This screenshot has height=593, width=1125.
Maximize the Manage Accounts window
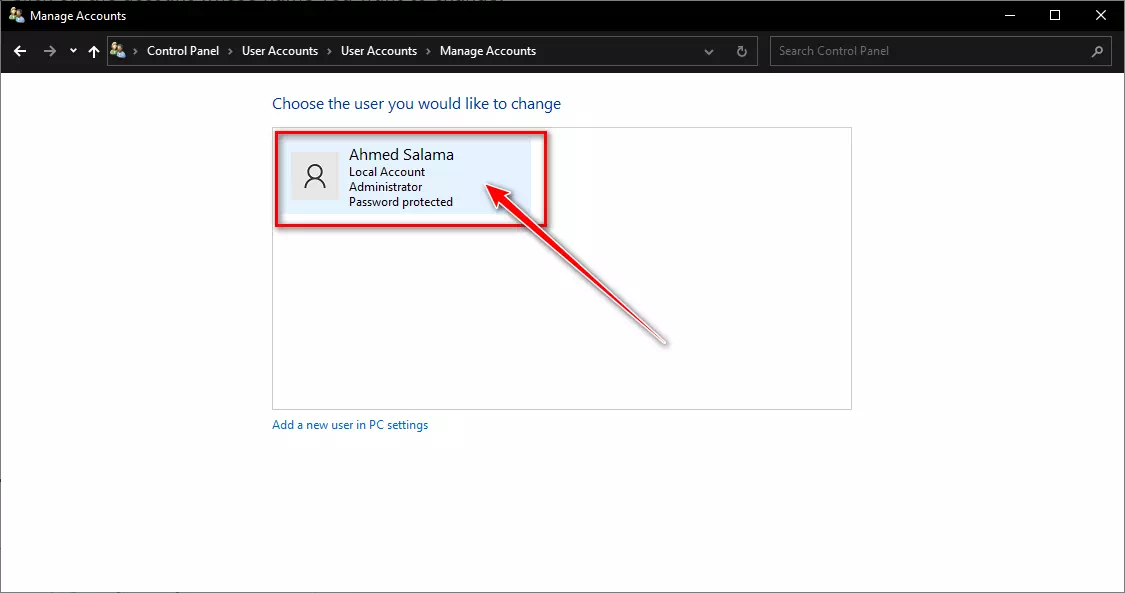pos(1055,15)
